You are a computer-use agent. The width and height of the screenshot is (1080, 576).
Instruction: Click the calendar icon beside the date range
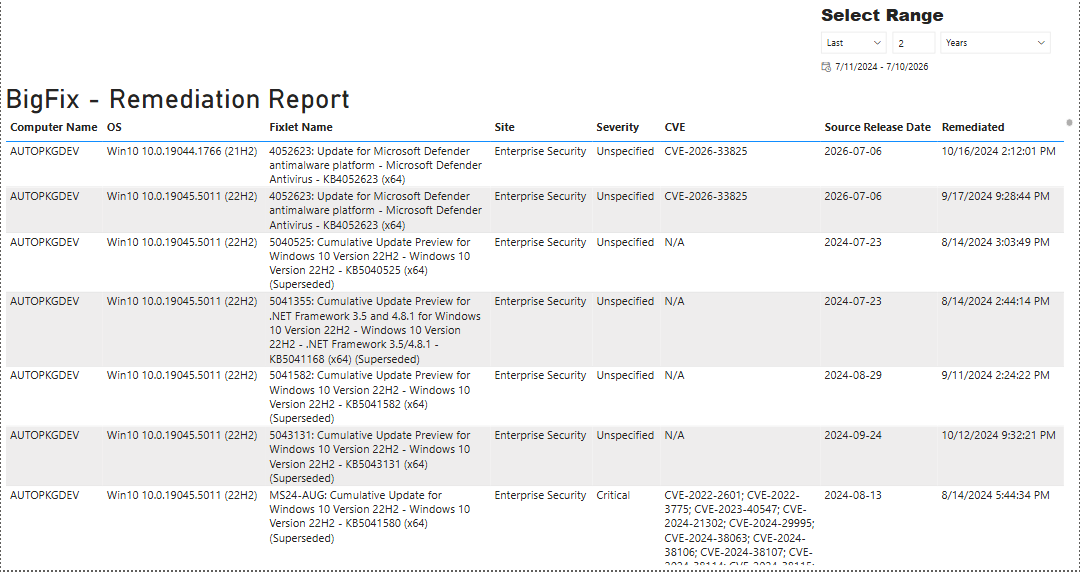click(x=827, y=67)
